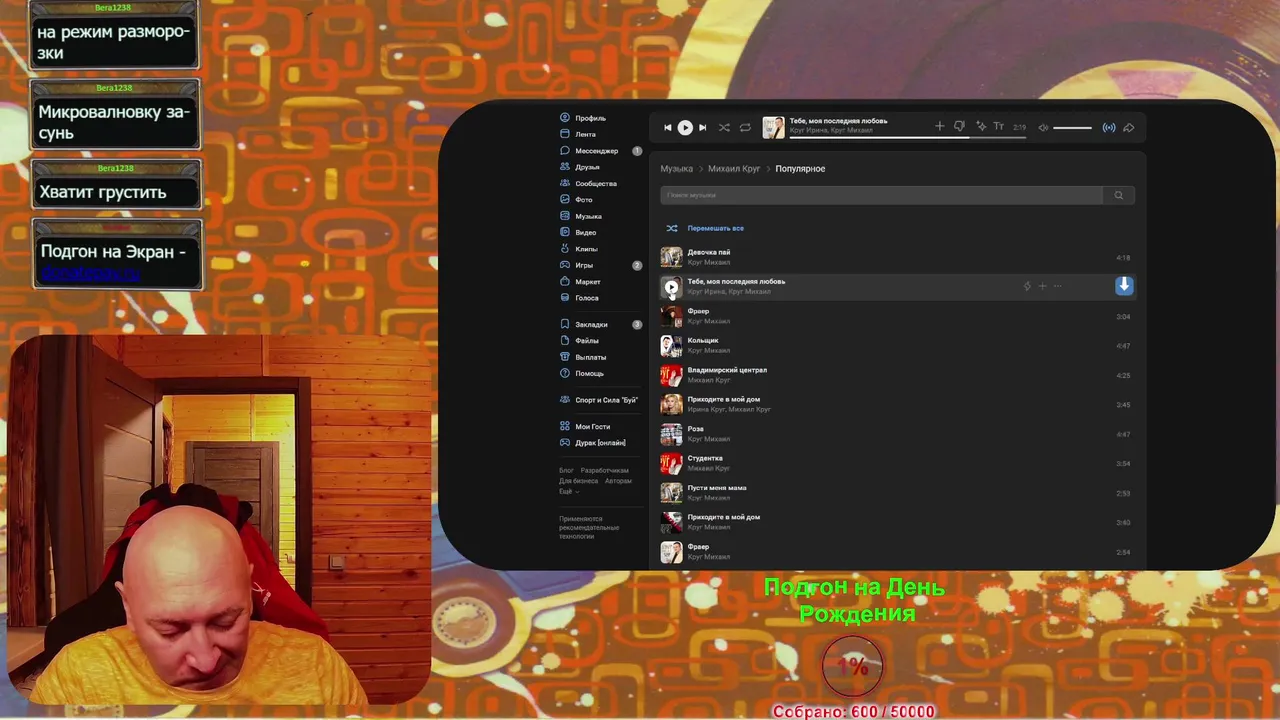Seek on the track progress bar

909,137
